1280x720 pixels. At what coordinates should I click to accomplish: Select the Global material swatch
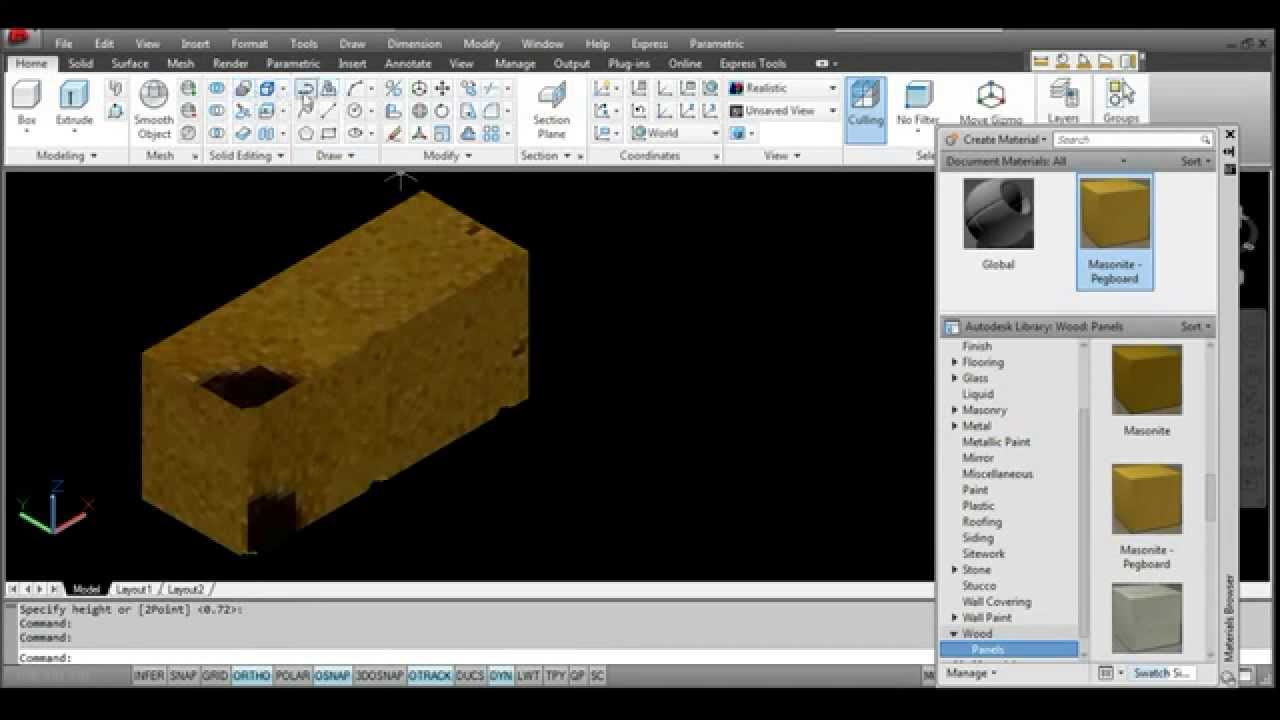[x=998, y=215]
